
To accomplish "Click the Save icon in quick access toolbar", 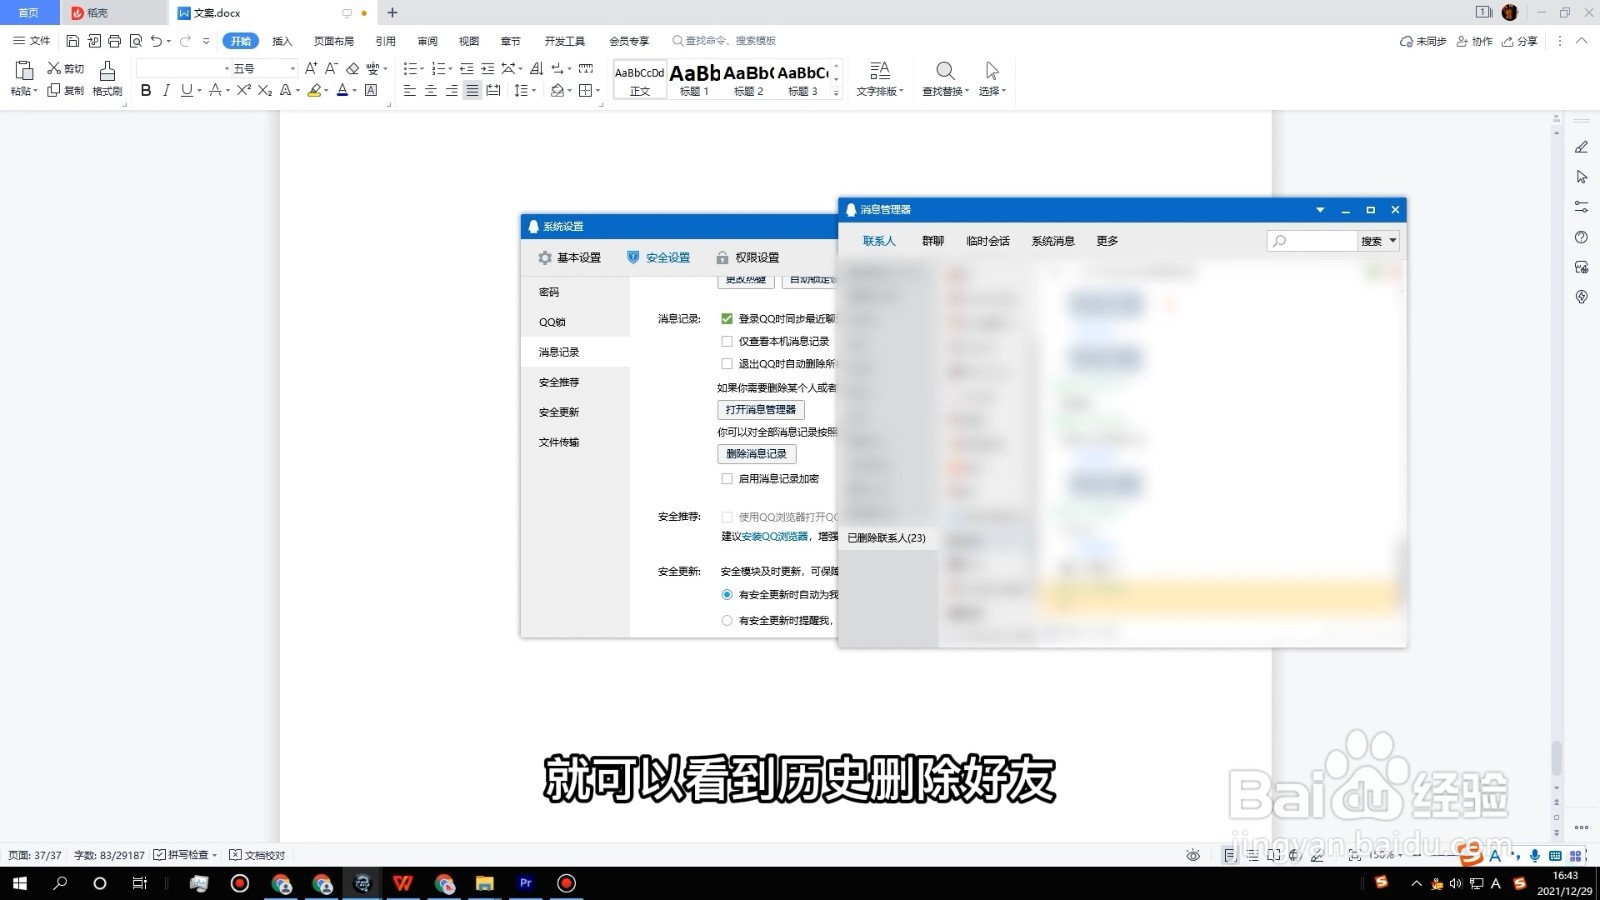I will tap(72, 41).
